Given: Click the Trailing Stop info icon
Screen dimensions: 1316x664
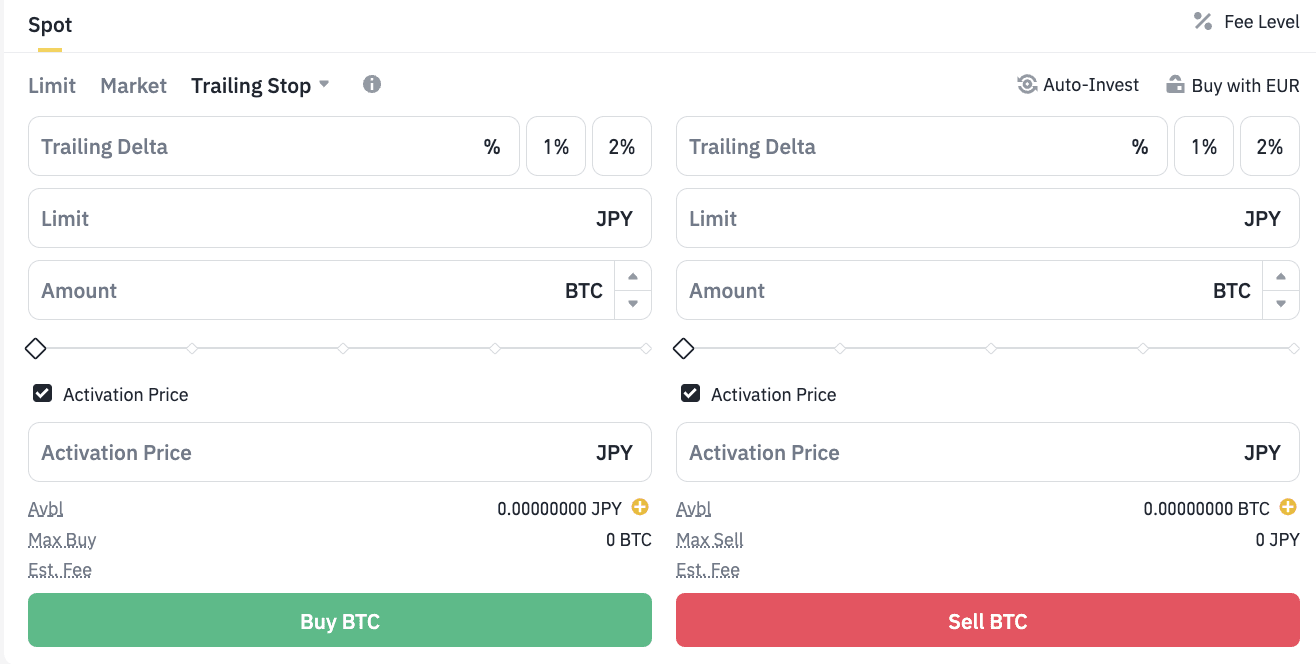Looking at the screenshot, I should point(372,84).
